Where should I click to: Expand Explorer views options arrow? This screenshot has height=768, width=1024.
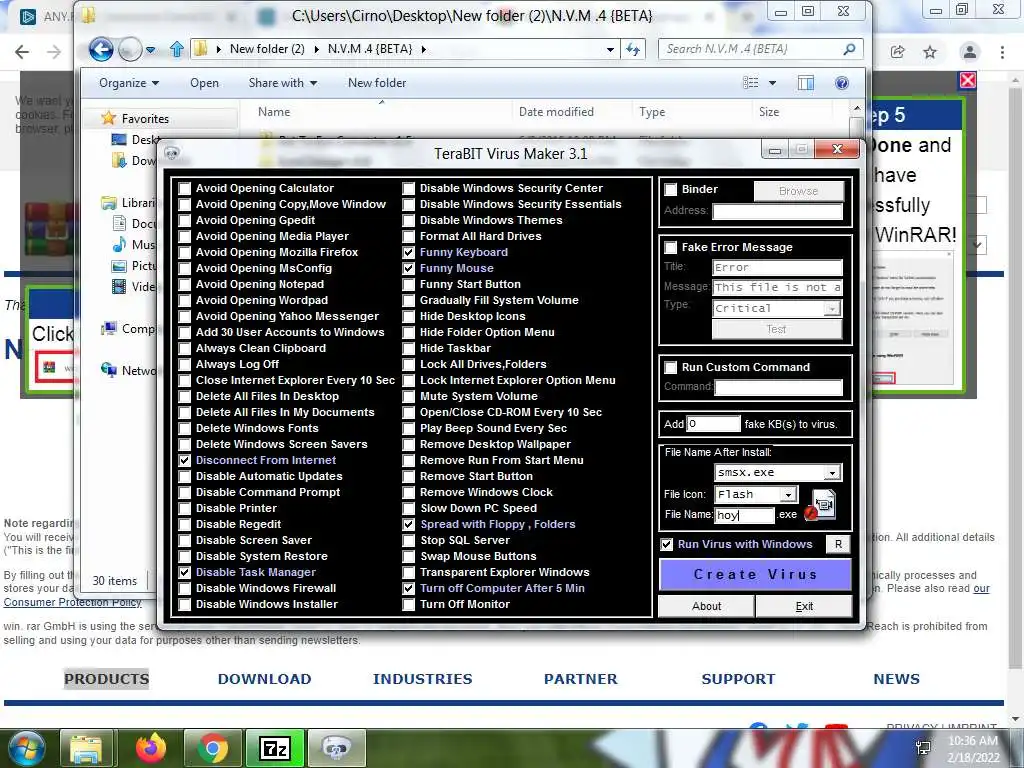tap(773, 83)
